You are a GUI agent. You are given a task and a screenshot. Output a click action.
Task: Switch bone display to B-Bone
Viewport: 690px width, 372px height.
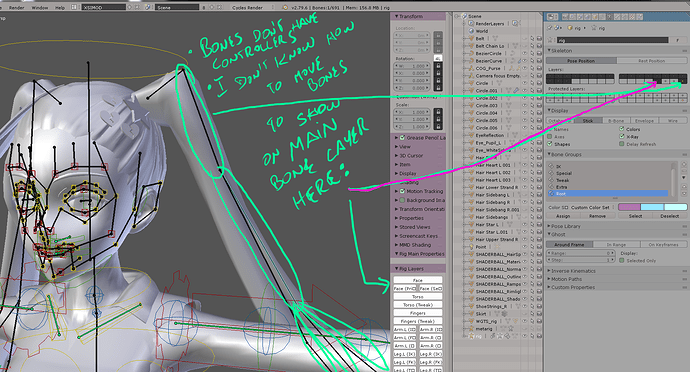616,120
